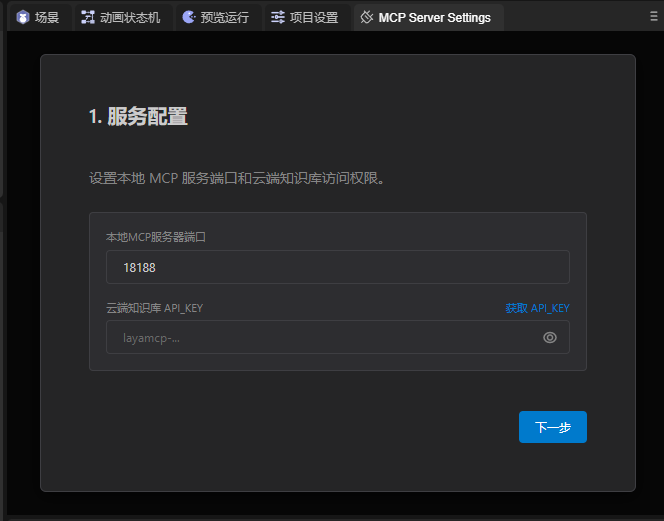Toggle API key visibility with eye icon
Screen dimensions: 664x521
549,337
